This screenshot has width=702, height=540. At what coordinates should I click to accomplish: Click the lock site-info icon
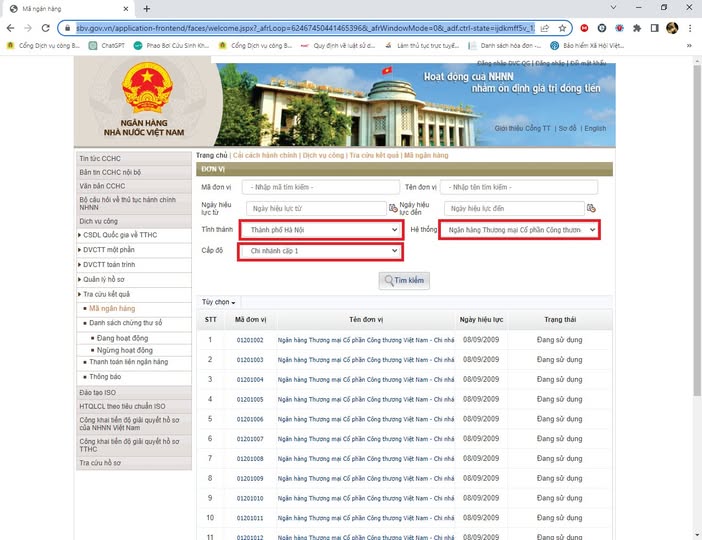68,28
